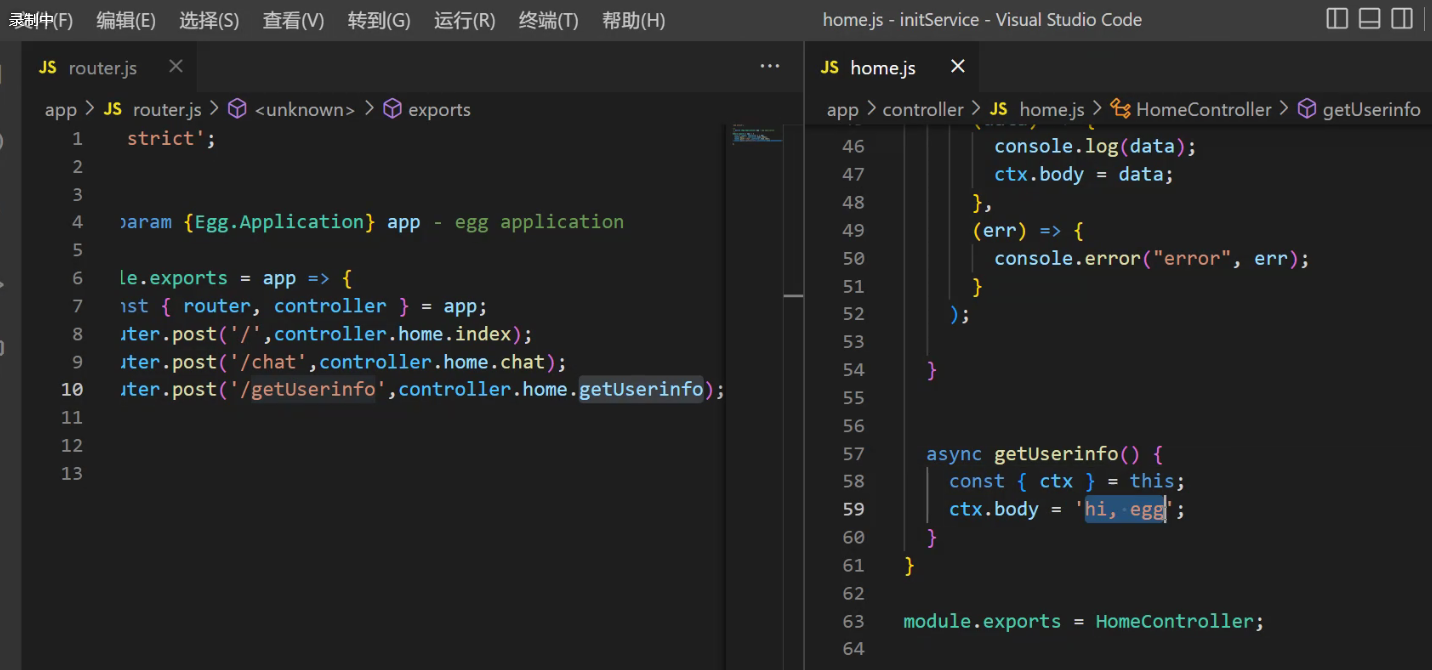Image resolution: width=1432 pixels, height=670 pixels.
Task: Click the minimap preview in left editor
Action: tap(755, 134)
